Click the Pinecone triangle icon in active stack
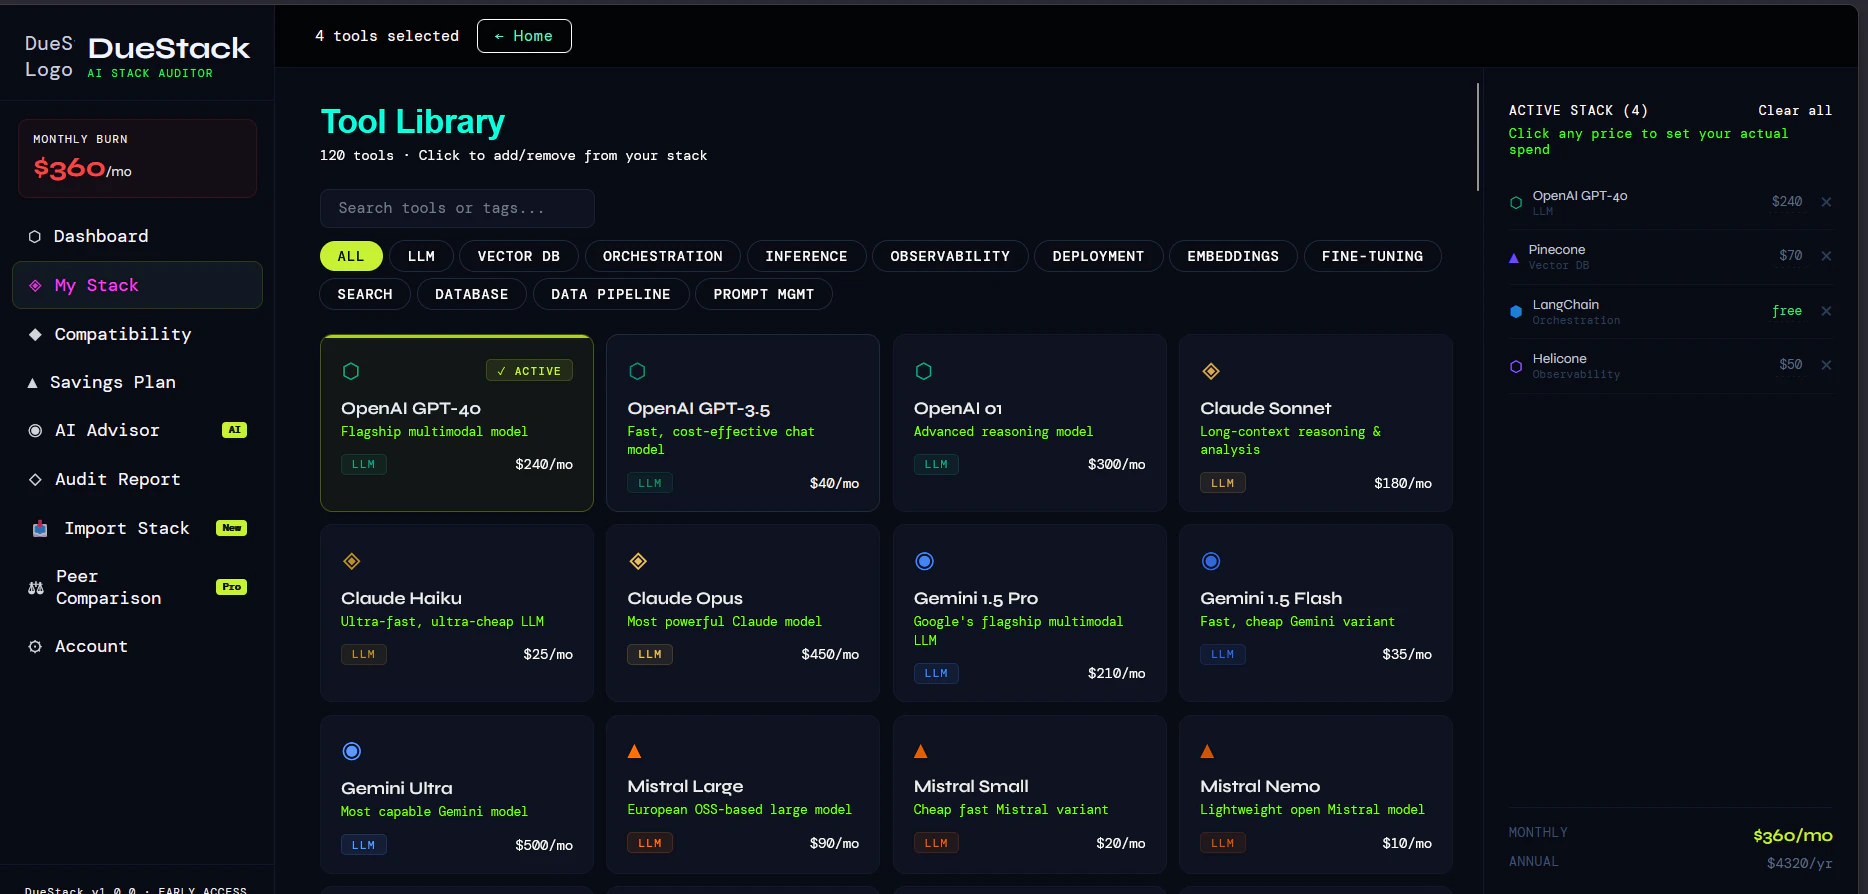 tap(1514, 258)
